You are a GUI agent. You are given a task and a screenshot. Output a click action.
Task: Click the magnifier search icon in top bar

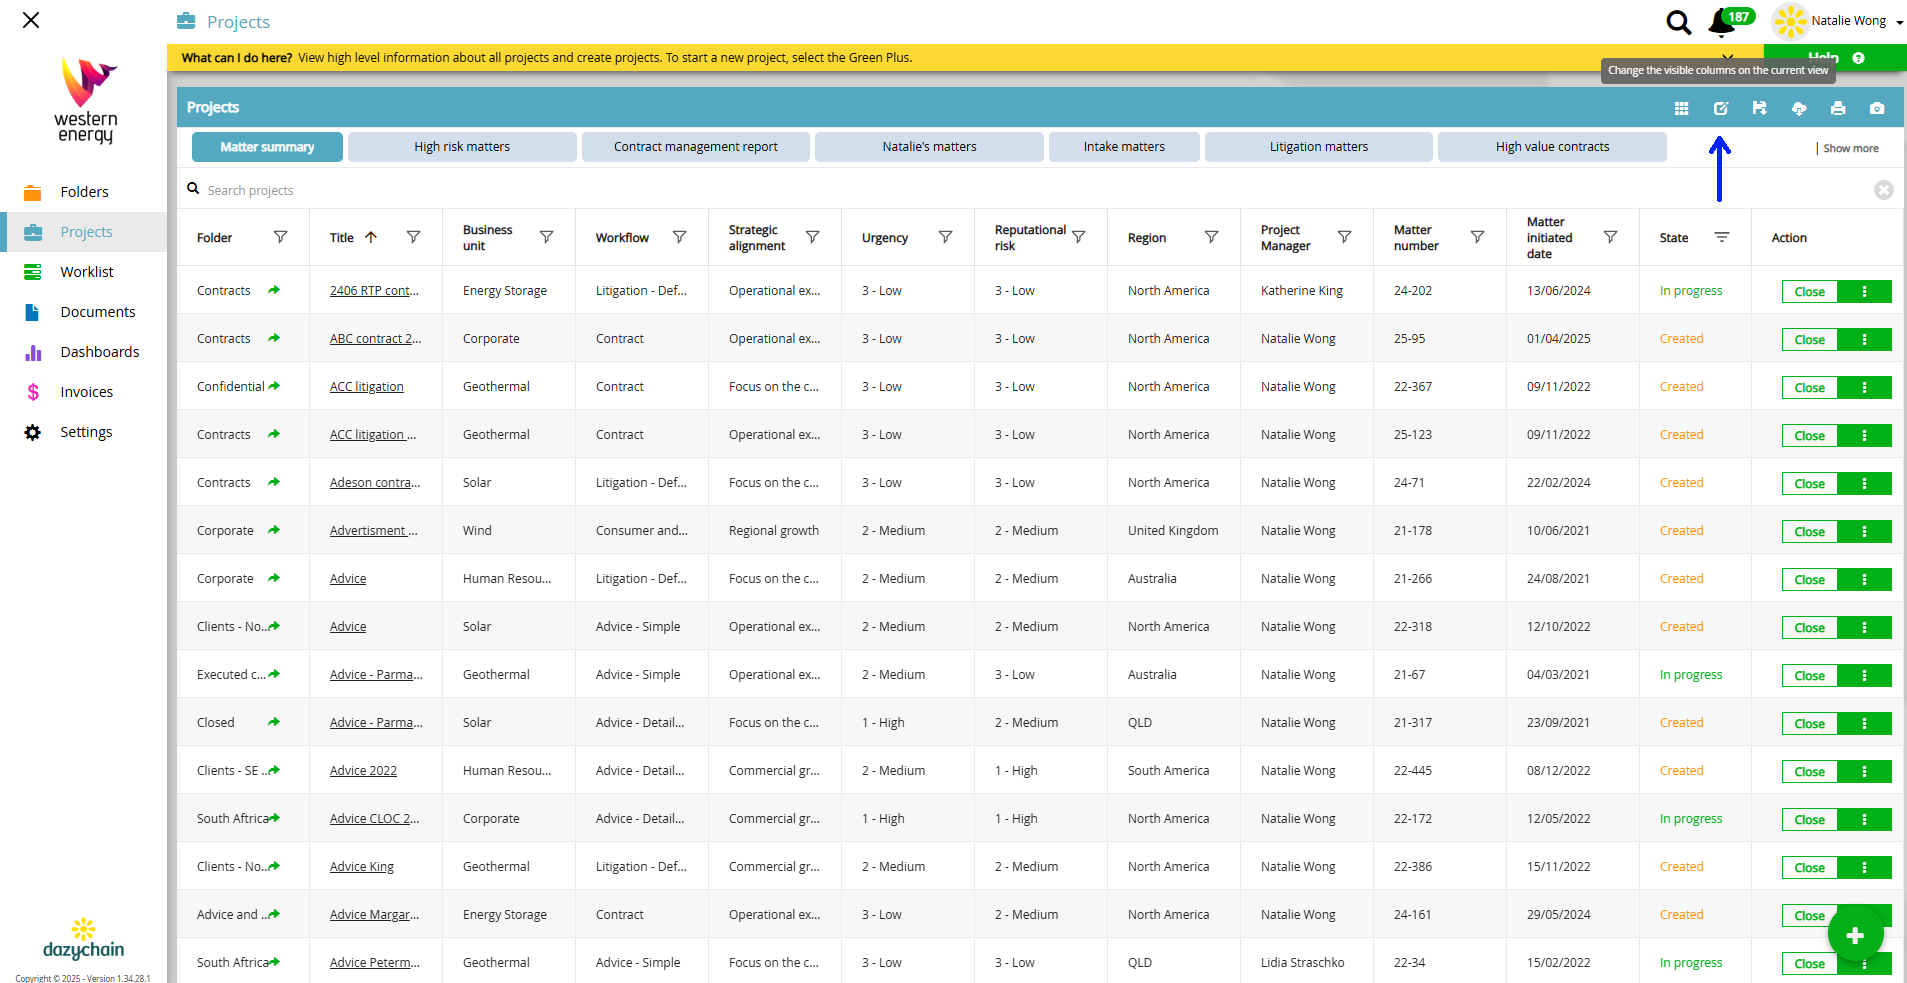[1678, 22]
